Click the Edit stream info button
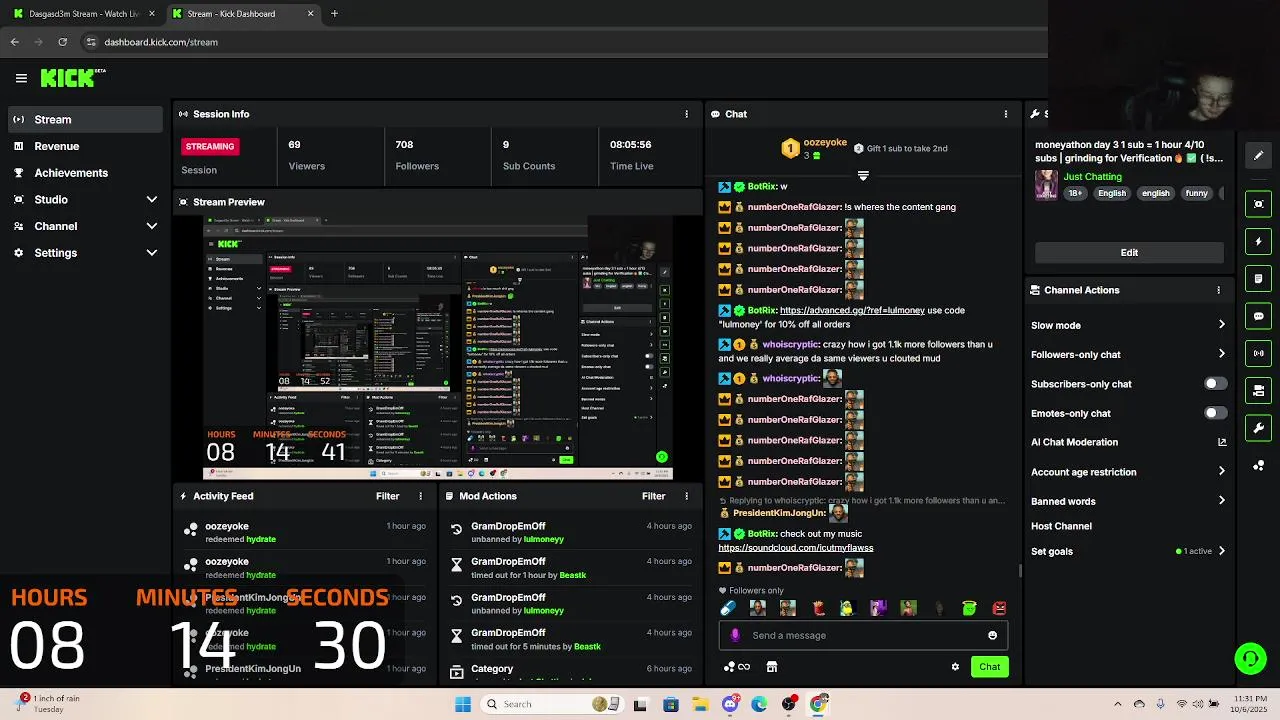The height and width of the screenshot is (720, 1280). [x=1129, y=253]
